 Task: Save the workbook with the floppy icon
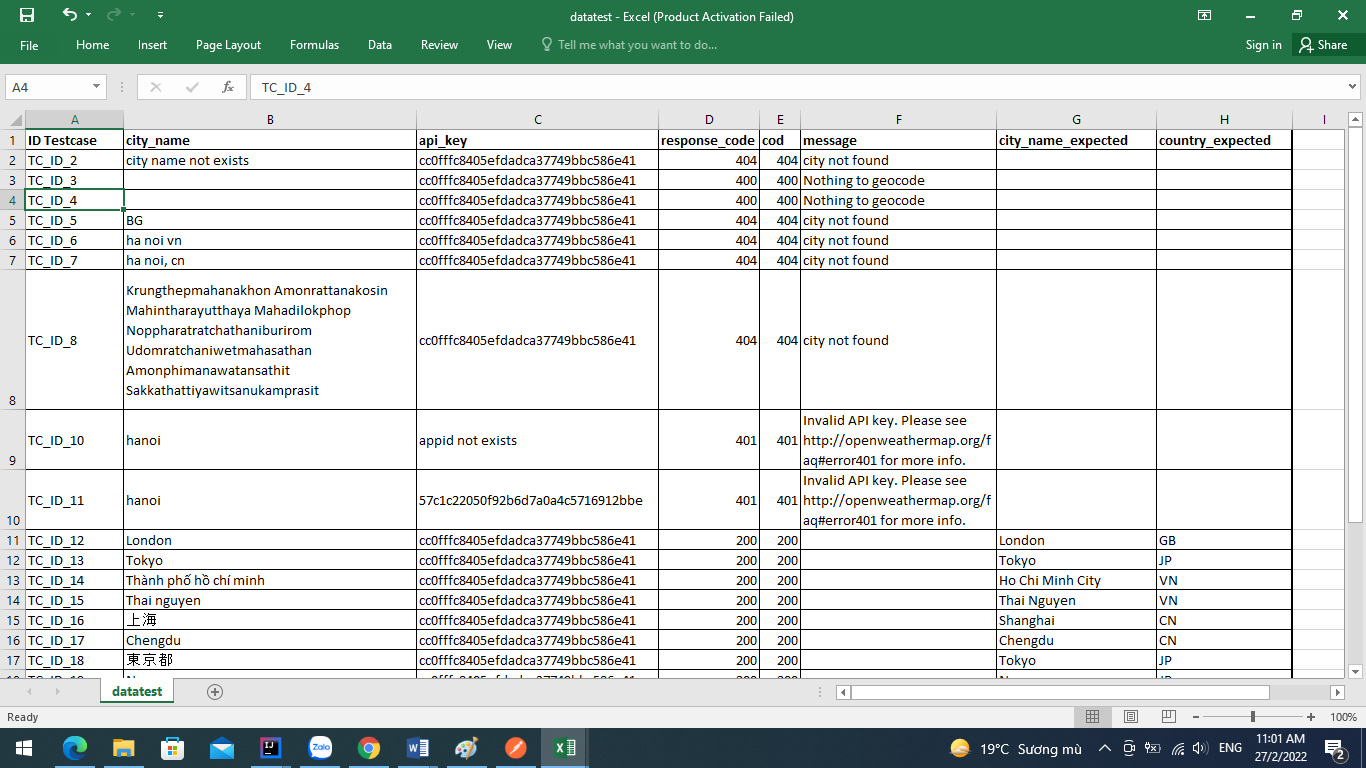27,15
